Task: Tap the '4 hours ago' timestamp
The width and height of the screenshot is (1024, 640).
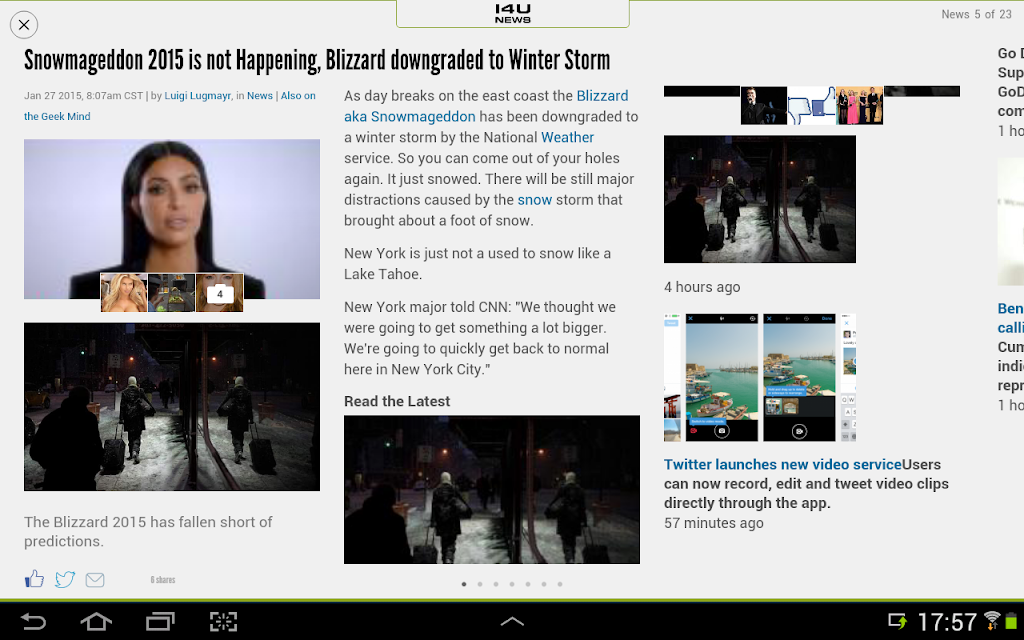Action: (x=702, y=287)
